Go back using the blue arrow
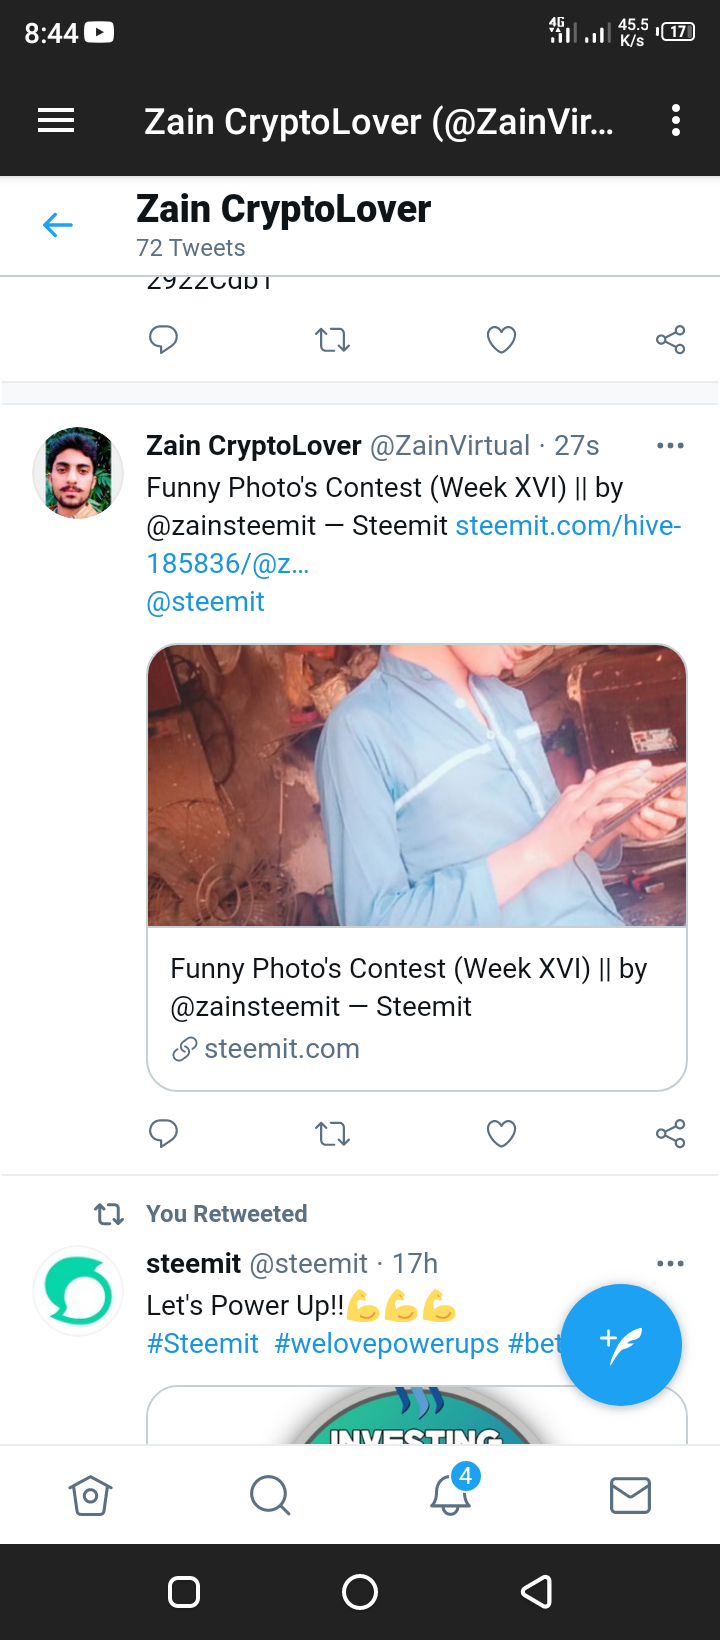Viewport: 720px width, 1640px height. point(58,225)
